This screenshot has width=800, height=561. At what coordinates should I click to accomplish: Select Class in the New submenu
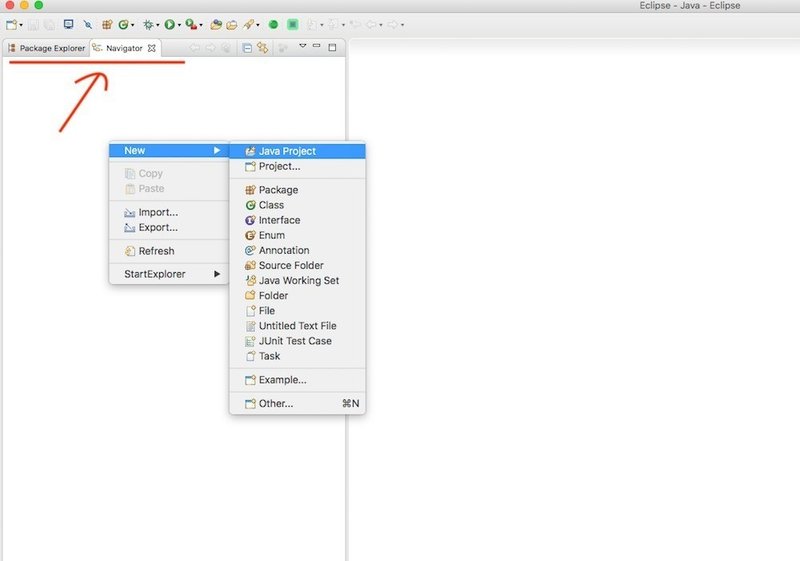coord(297,205)
